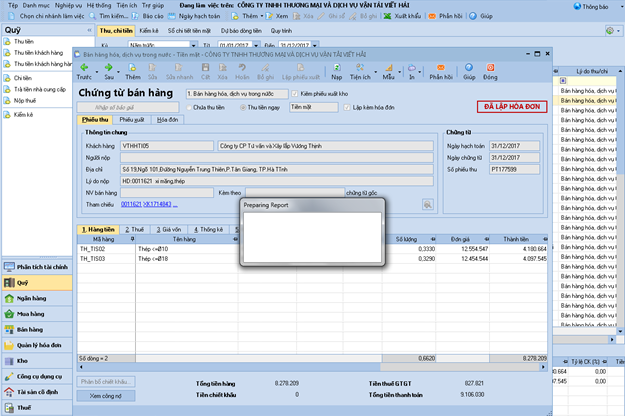
Task: Open the Tiền mặt payment method dropdown
Action: 314,107
